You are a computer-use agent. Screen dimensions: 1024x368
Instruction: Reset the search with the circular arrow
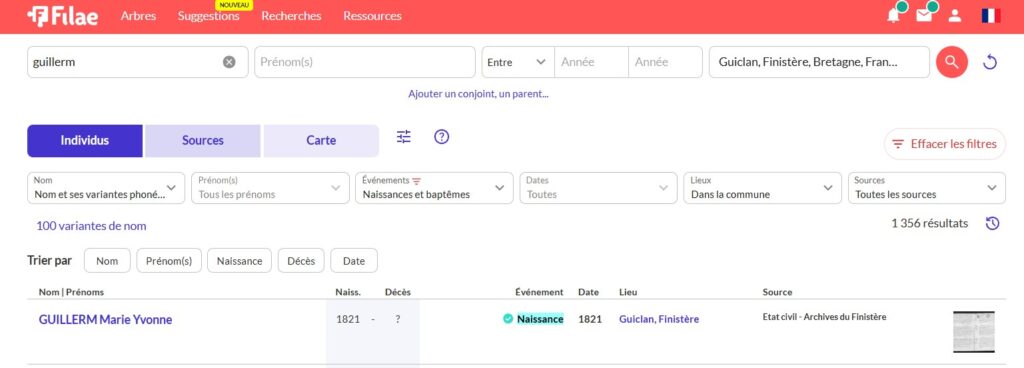tap(990, 62)
